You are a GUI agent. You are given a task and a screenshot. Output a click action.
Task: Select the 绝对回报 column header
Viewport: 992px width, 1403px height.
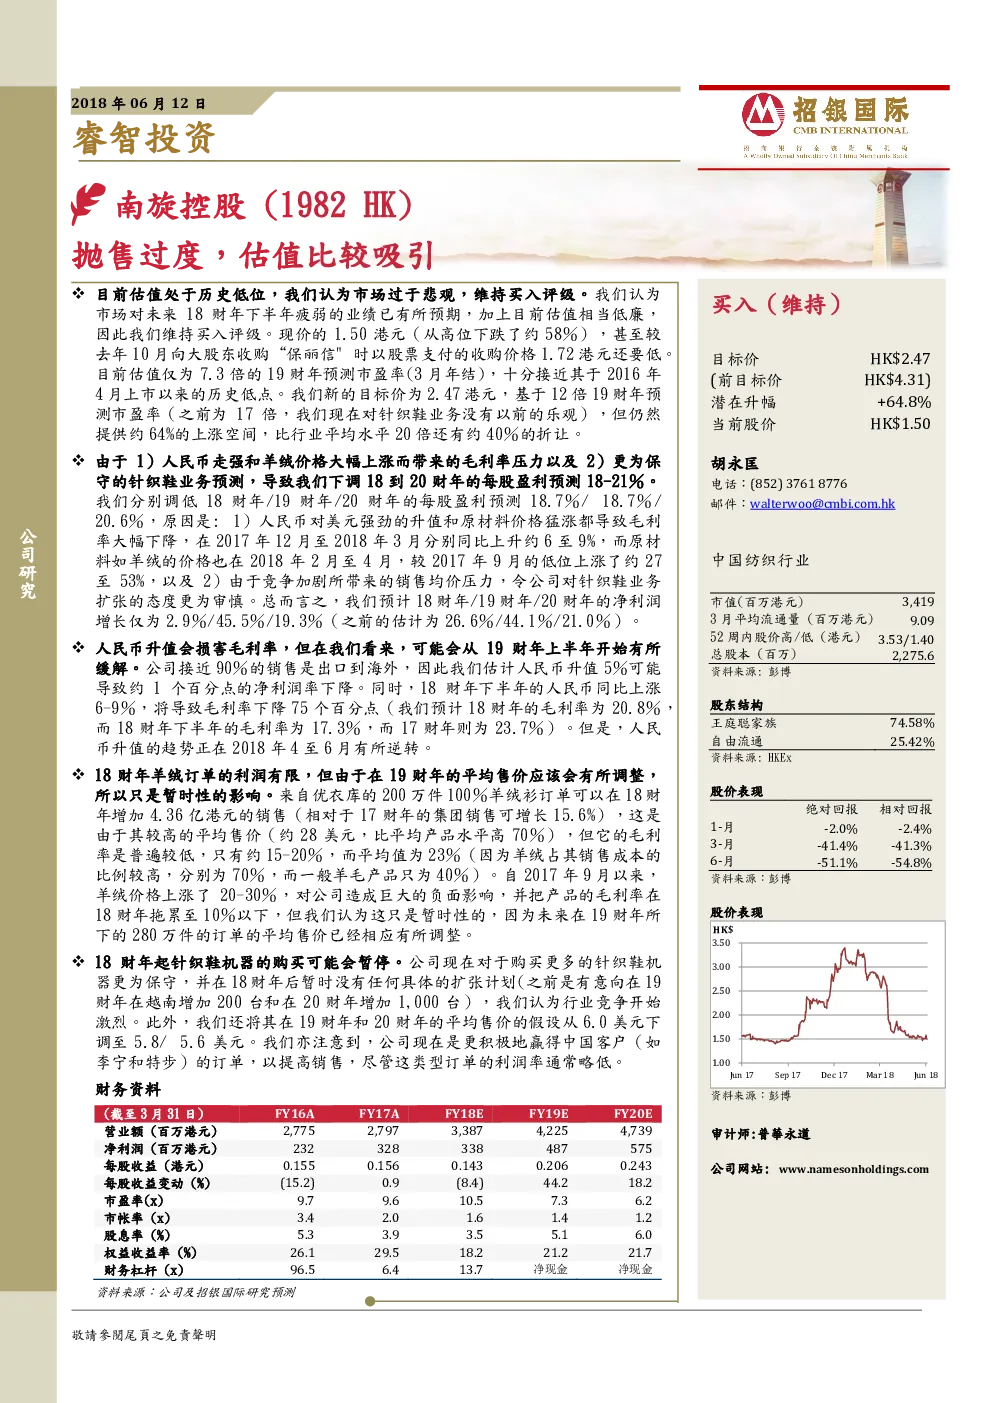pos(832,809)
